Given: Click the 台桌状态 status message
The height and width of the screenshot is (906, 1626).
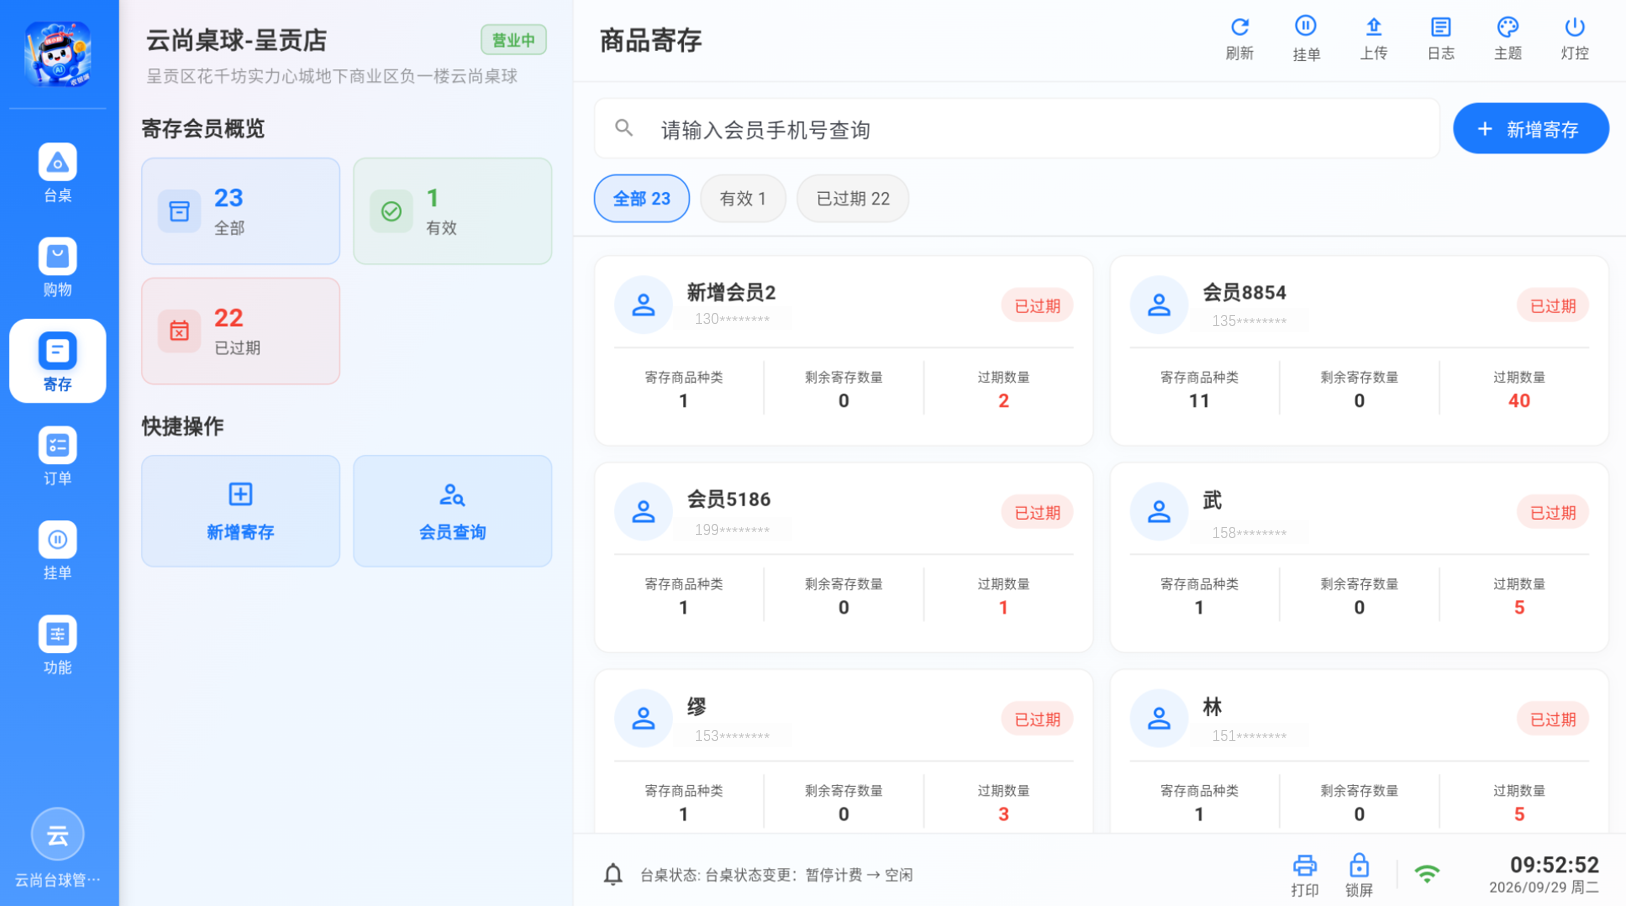Looking at the screenshot, I should coord(776,875).
